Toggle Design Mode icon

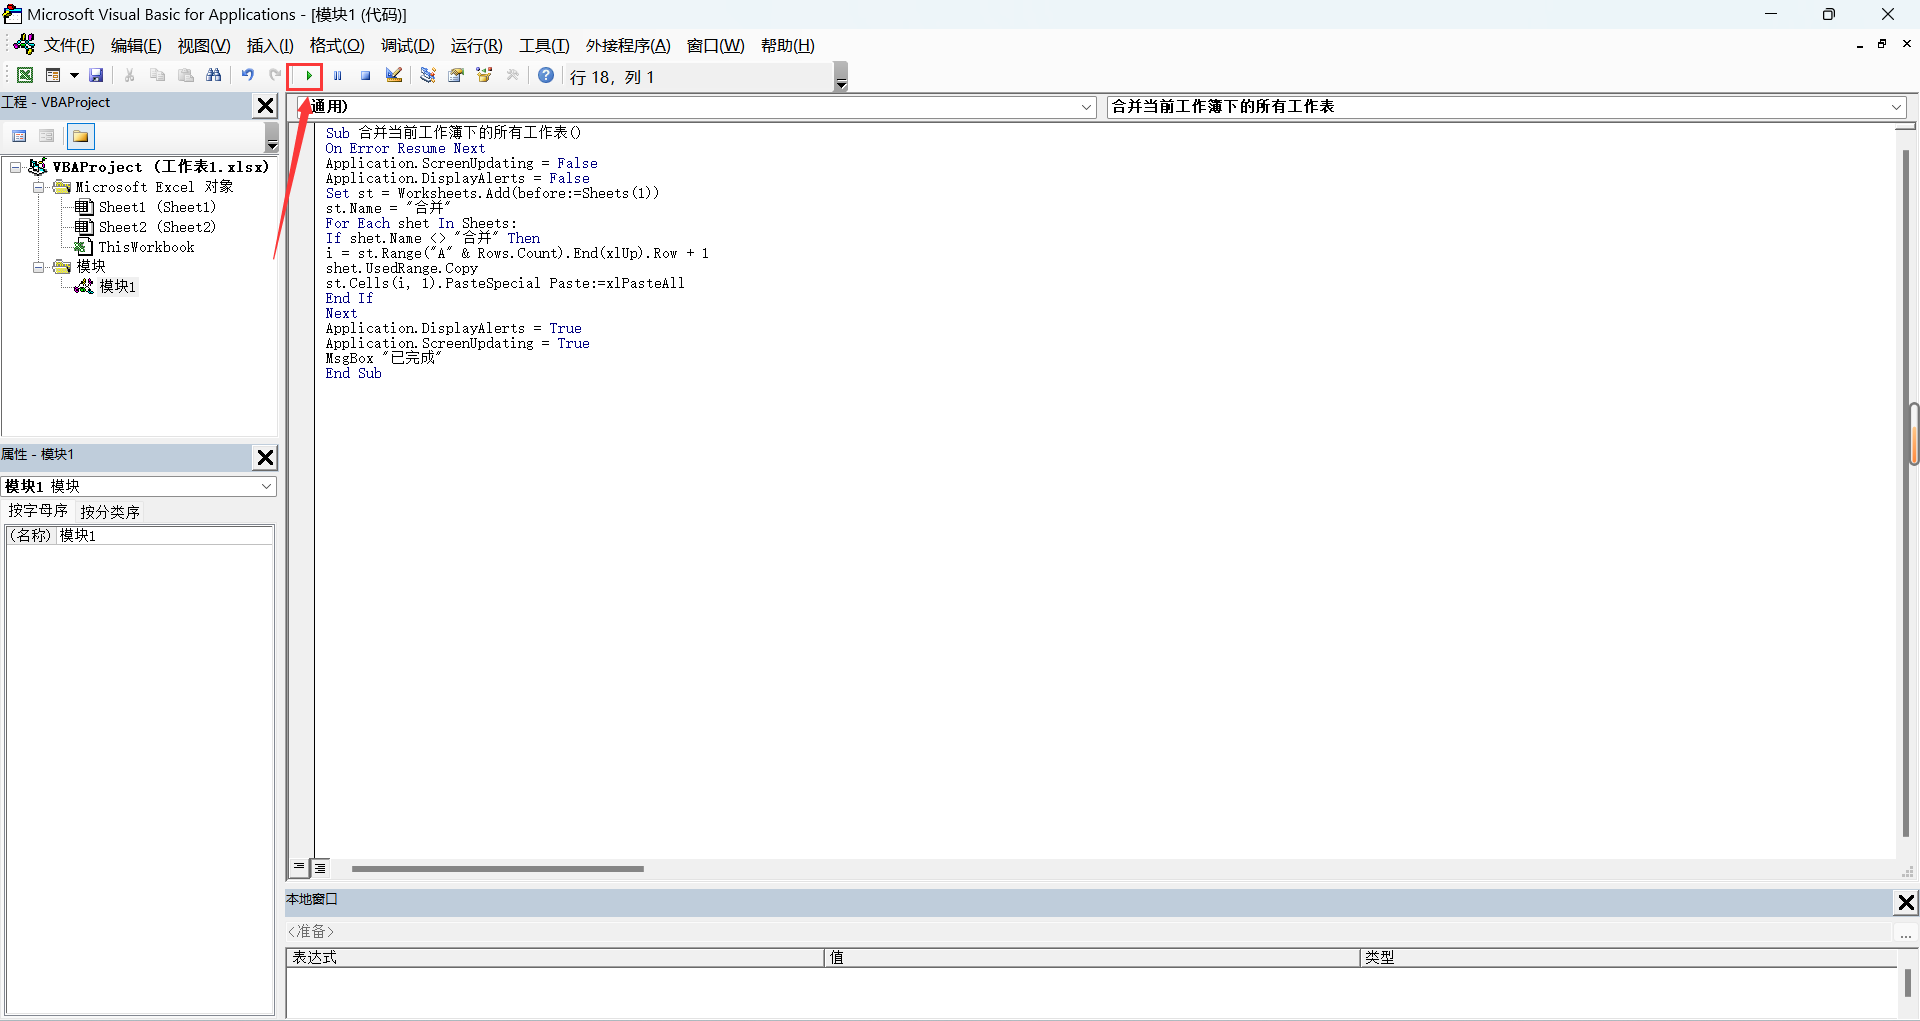point(393,76)
